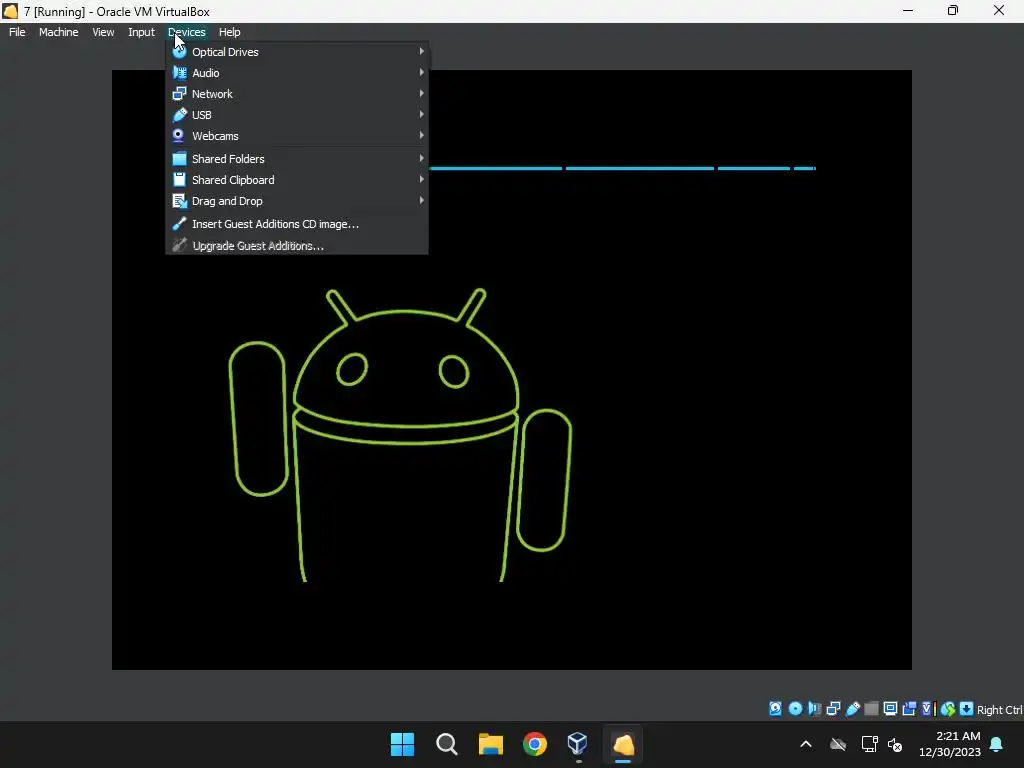
Task: Expand Network submenu arrow
Action: [422, 93]
